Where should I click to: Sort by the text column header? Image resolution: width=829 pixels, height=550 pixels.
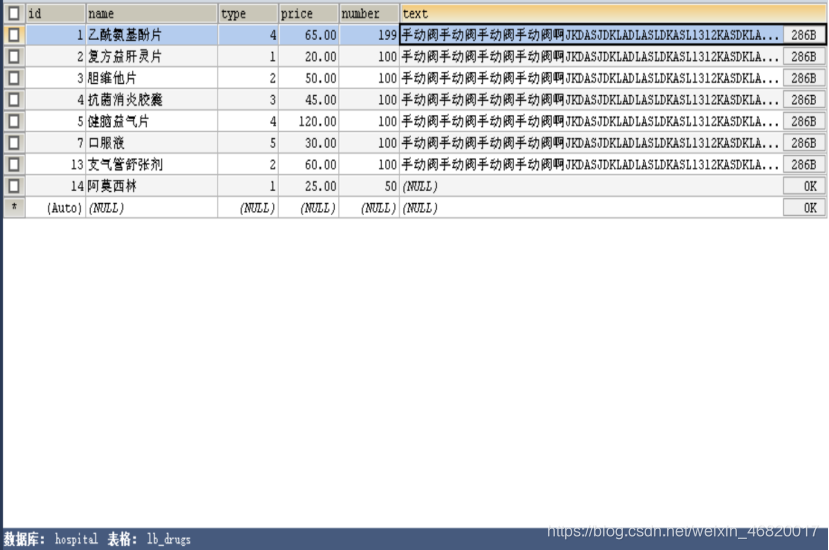coord(613,13)
